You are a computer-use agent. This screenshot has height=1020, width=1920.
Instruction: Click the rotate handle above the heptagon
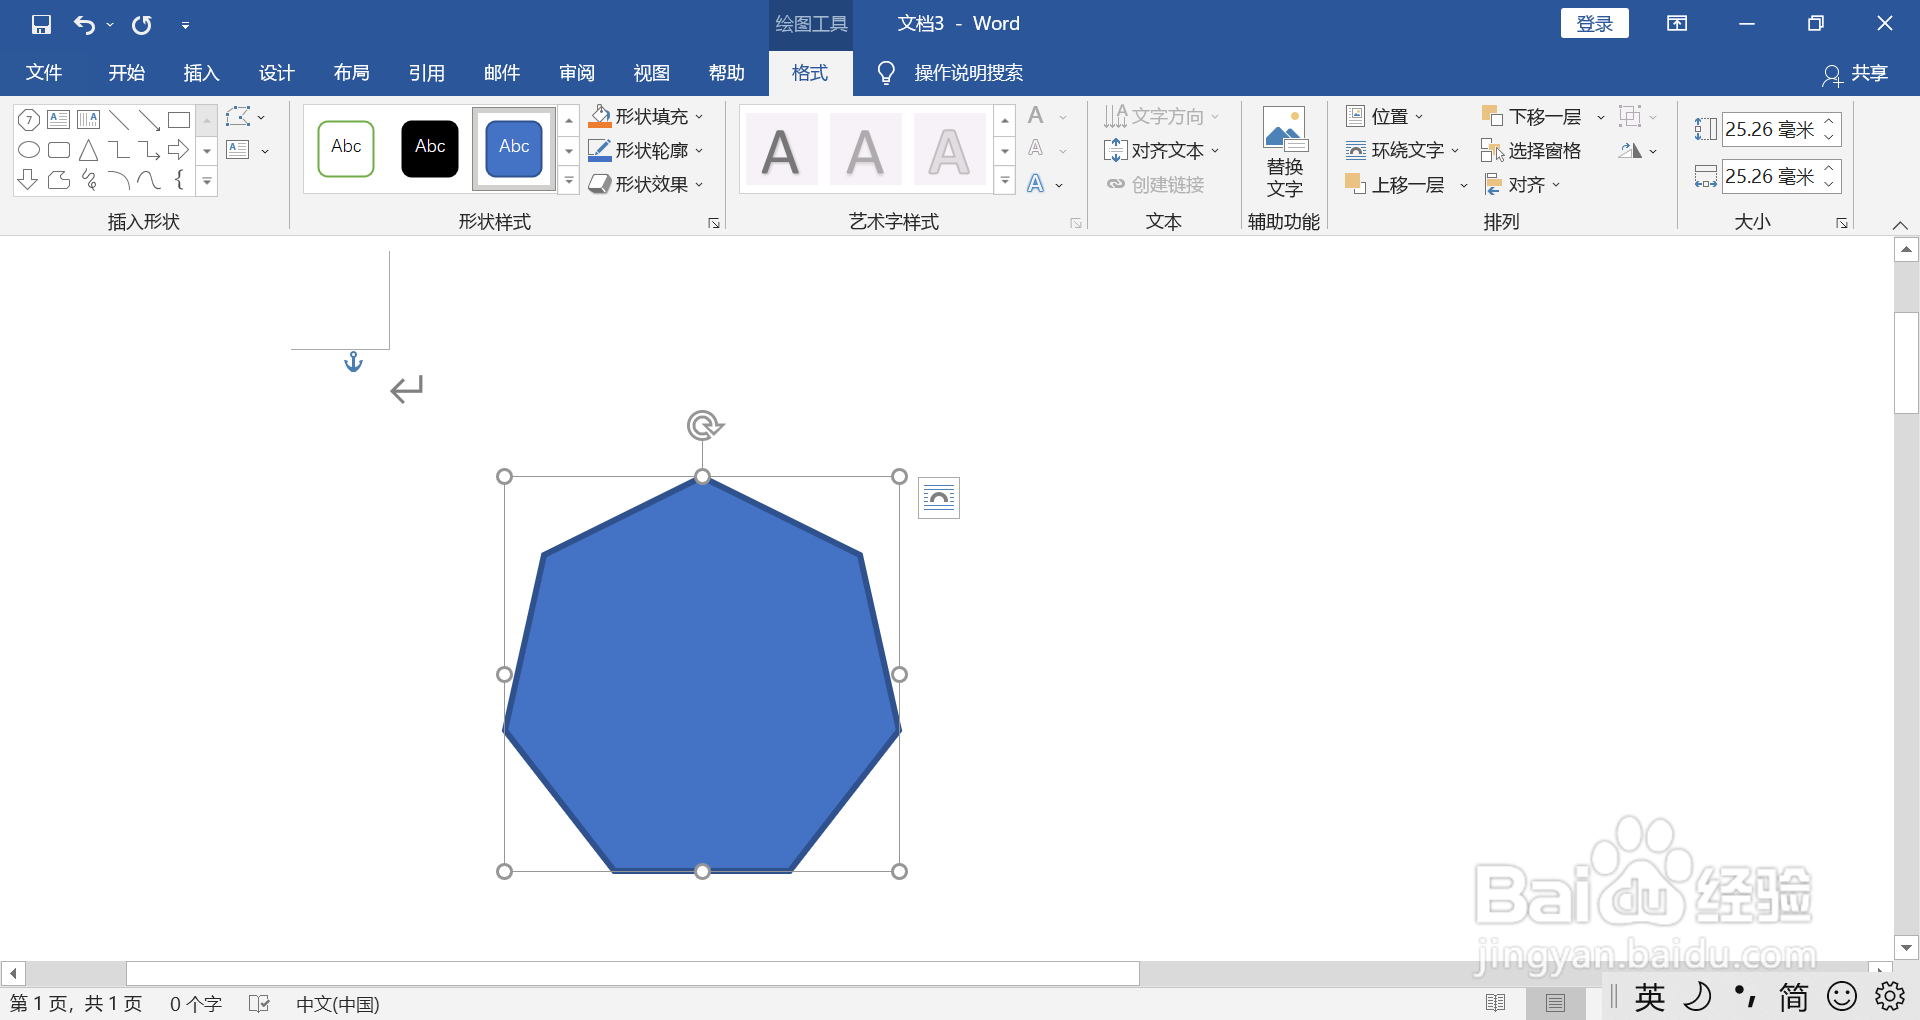(x=704, y=425)
